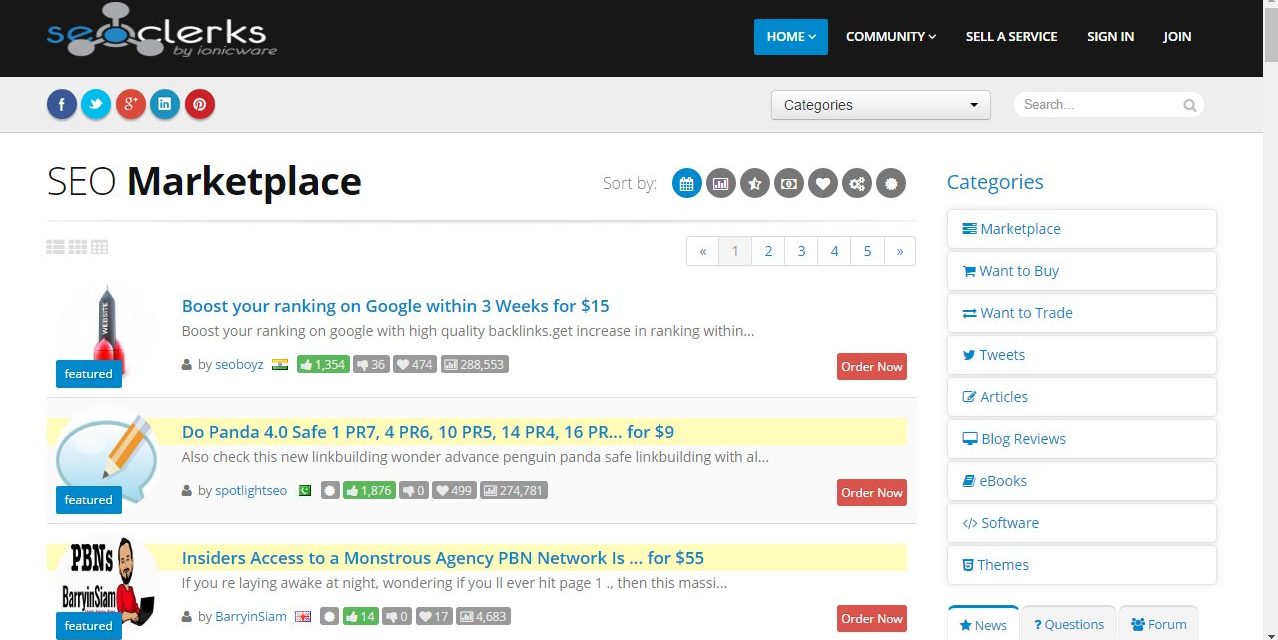This screenshot has height=640, width=1278.
Task: Click seoboyz's 1,354 thumbs-up badge
Action: pyautogui.click(x=323, y=365)
